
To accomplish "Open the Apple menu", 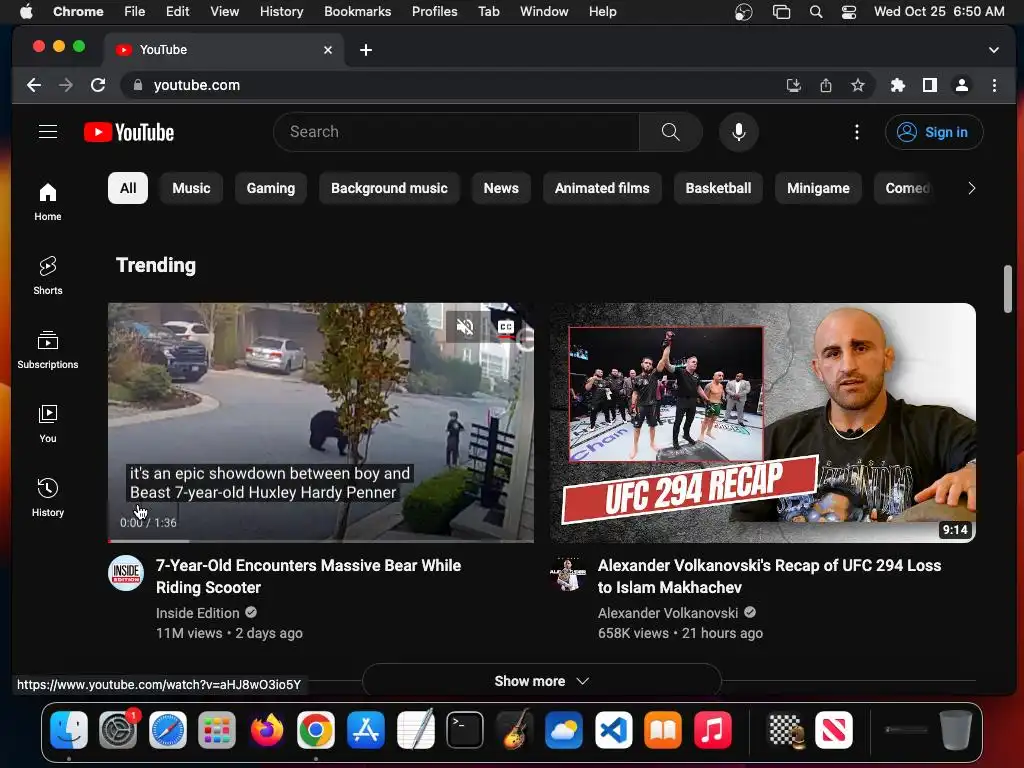I will pyautogui.click(x=26, y=11).
